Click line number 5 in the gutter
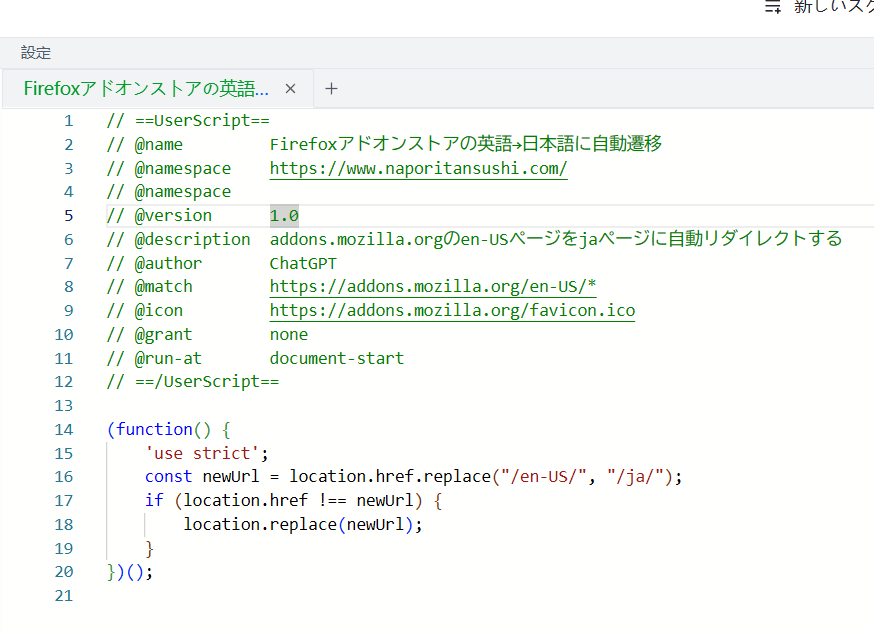Image resolution: width=874 pixels, height=631 pixels. click(69, 216)
